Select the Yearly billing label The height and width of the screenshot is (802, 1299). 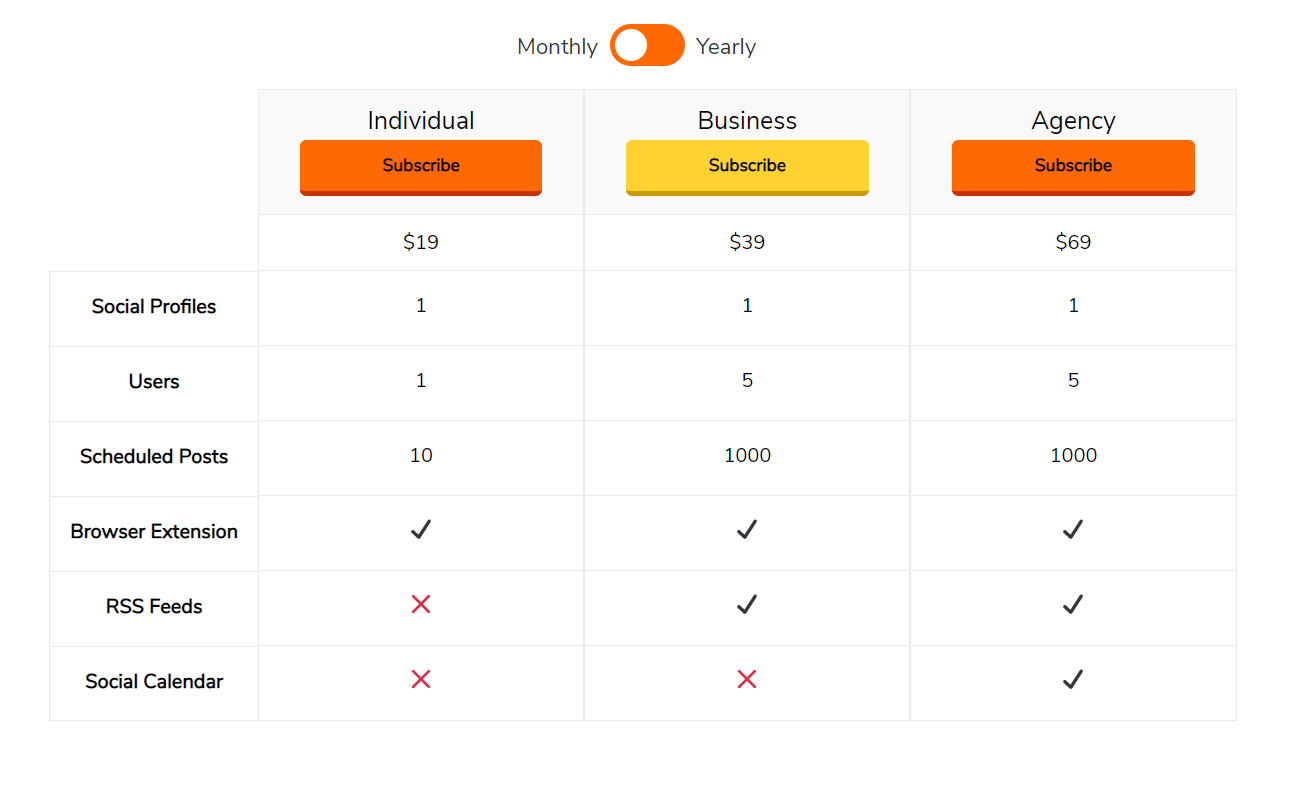(726, 47)
